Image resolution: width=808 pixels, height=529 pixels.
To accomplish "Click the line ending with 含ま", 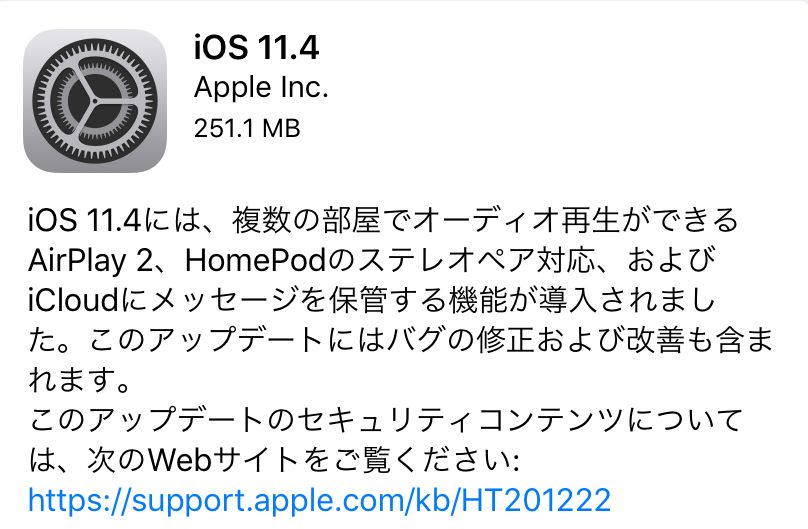I will coord(401,340).
